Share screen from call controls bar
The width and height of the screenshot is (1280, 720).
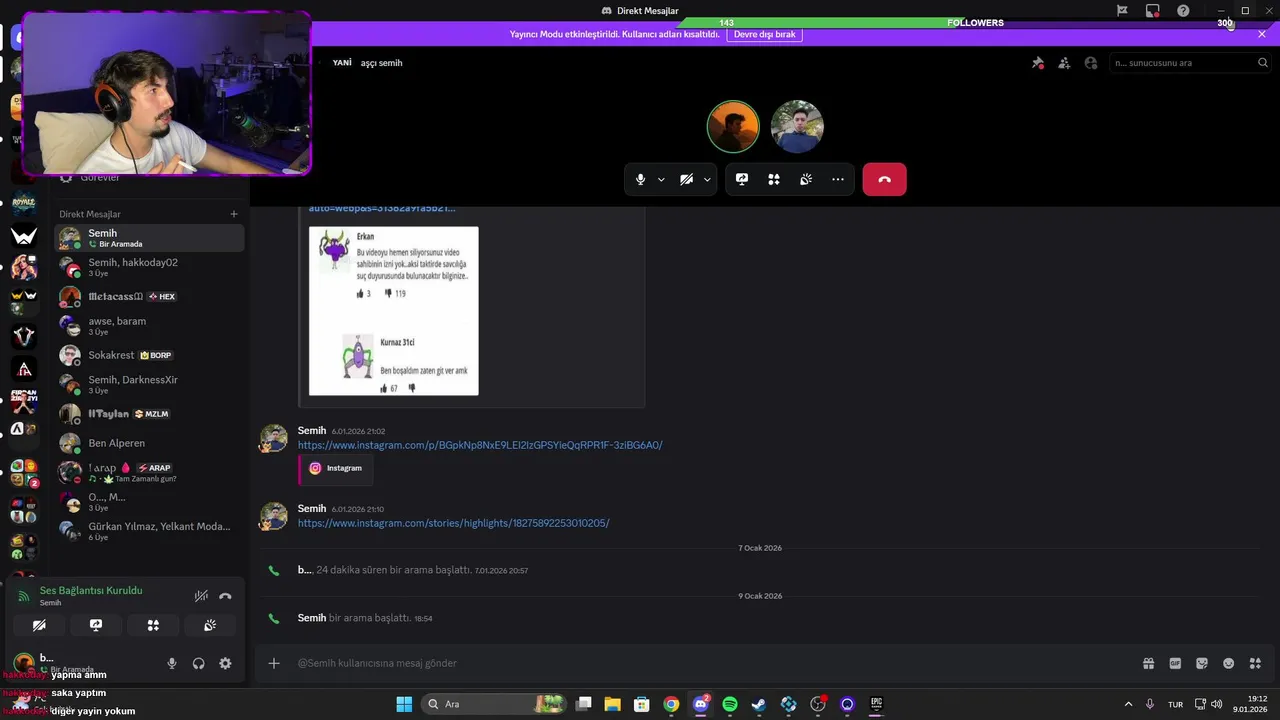point(742,180)
